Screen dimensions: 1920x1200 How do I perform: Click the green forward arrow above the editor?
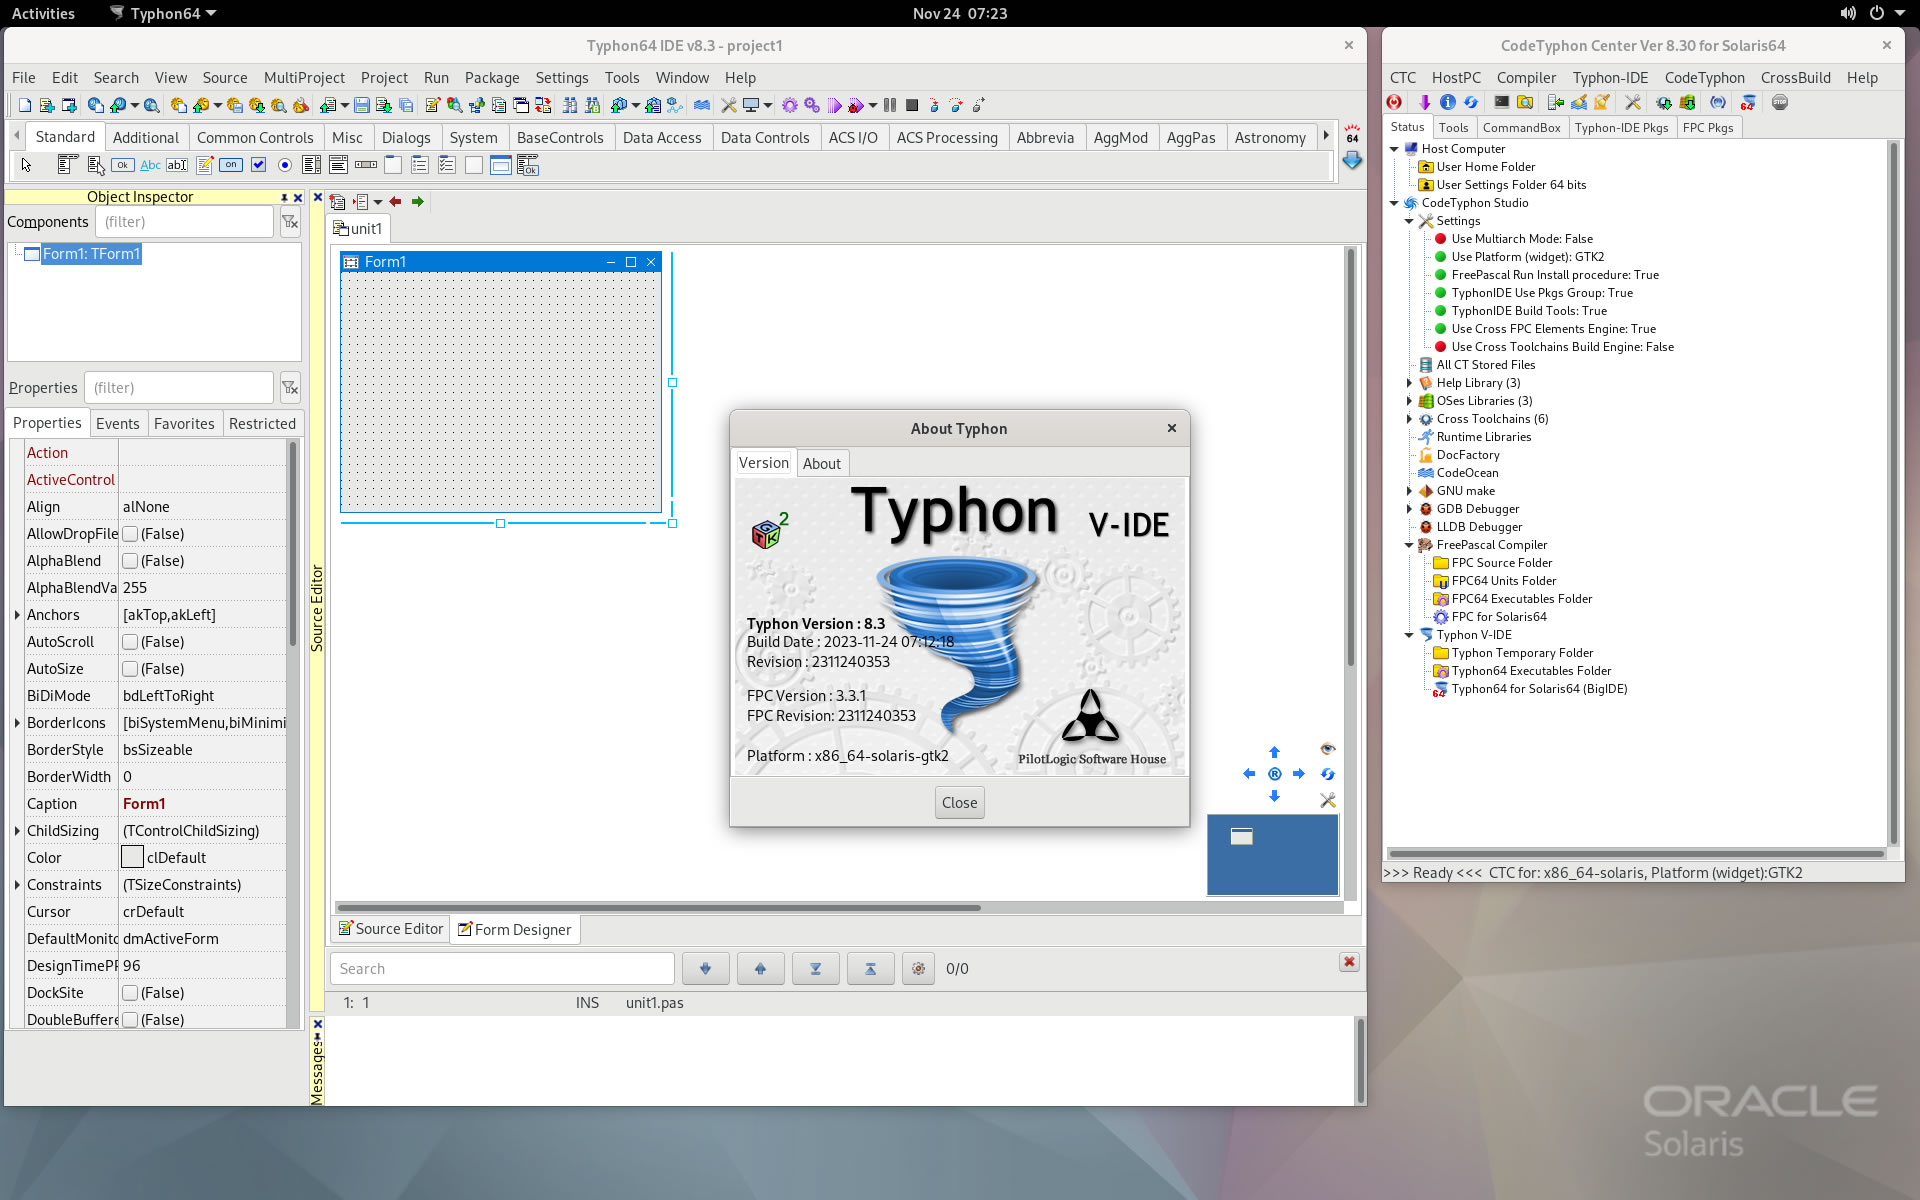click(x=418, y=201)
